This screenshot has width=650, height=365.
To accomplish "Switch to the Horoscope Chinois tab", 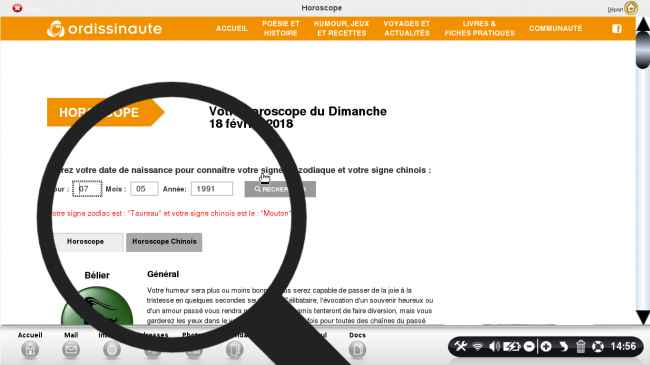I will 164,242.
